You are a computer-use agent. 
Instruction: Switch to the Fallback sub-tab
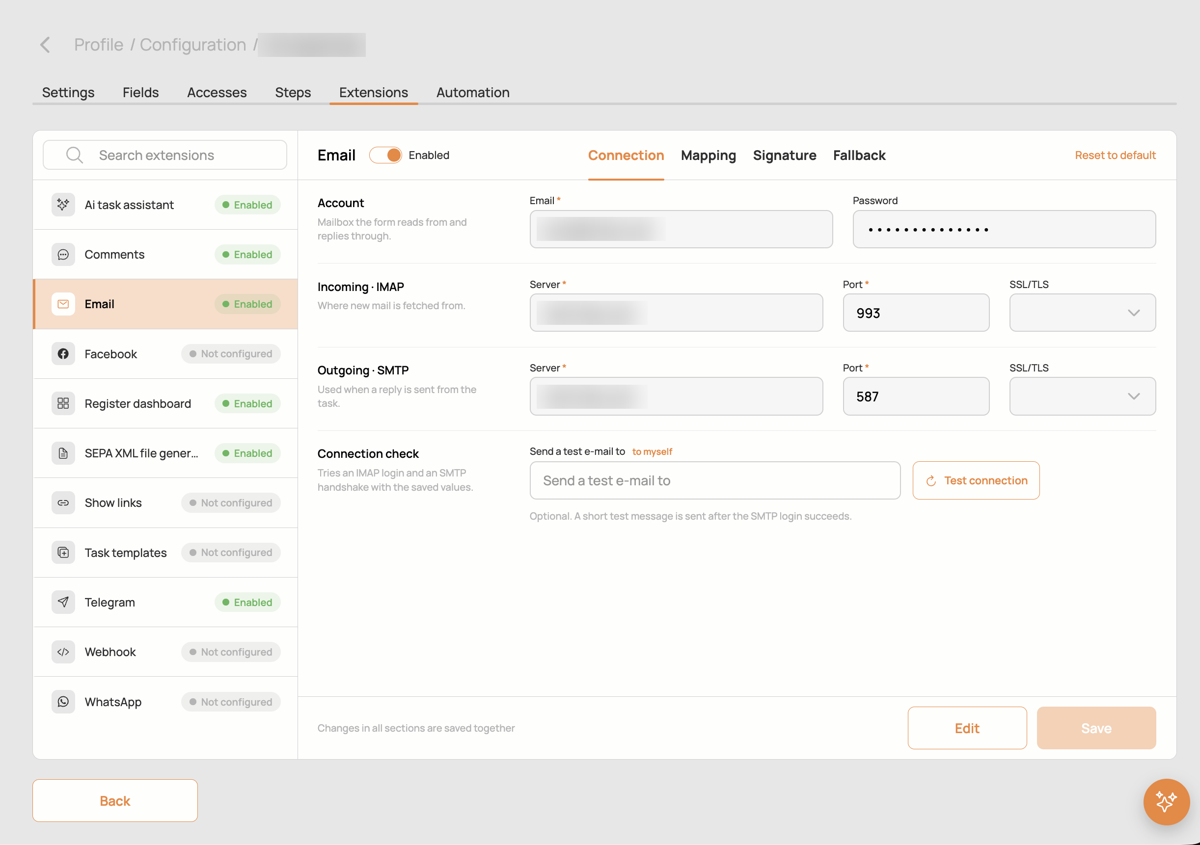point(859,155)
